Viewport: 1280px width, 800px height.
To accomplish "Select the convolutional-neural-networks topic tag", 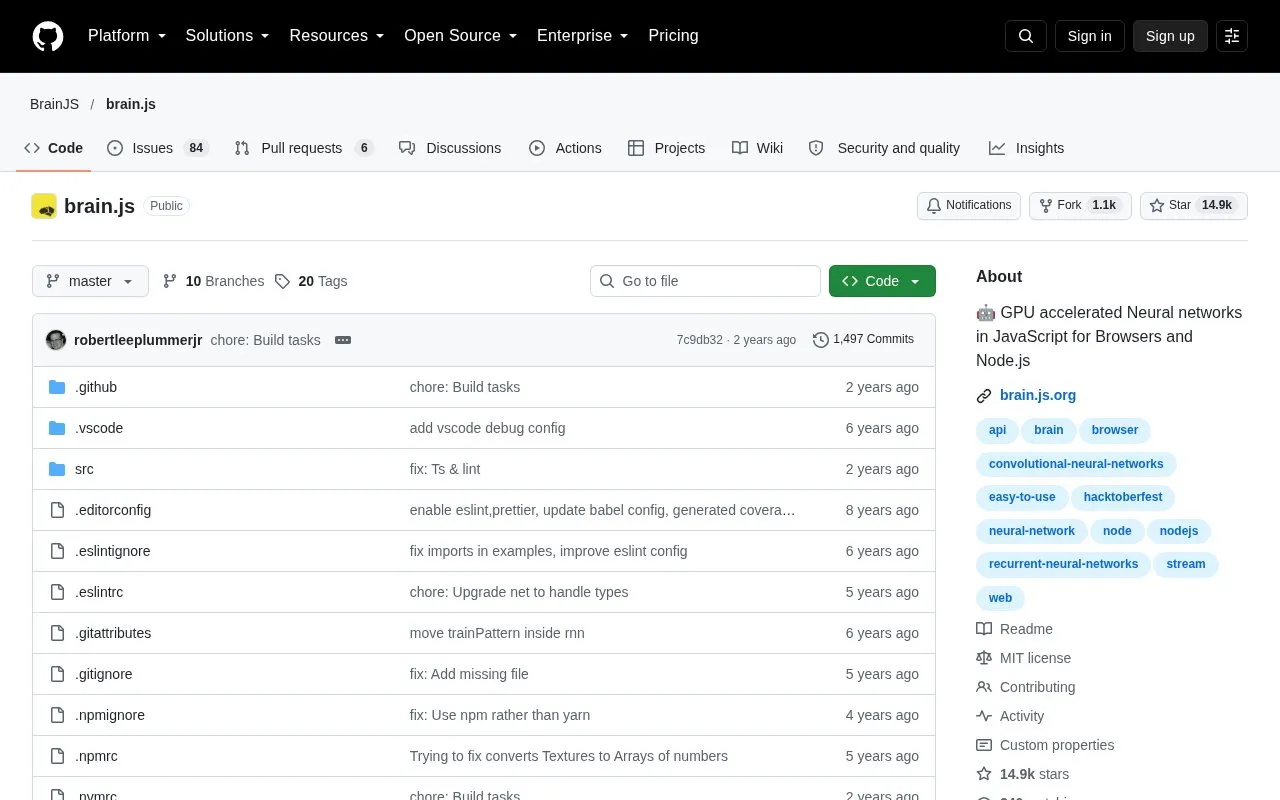I will [1076, 464].
